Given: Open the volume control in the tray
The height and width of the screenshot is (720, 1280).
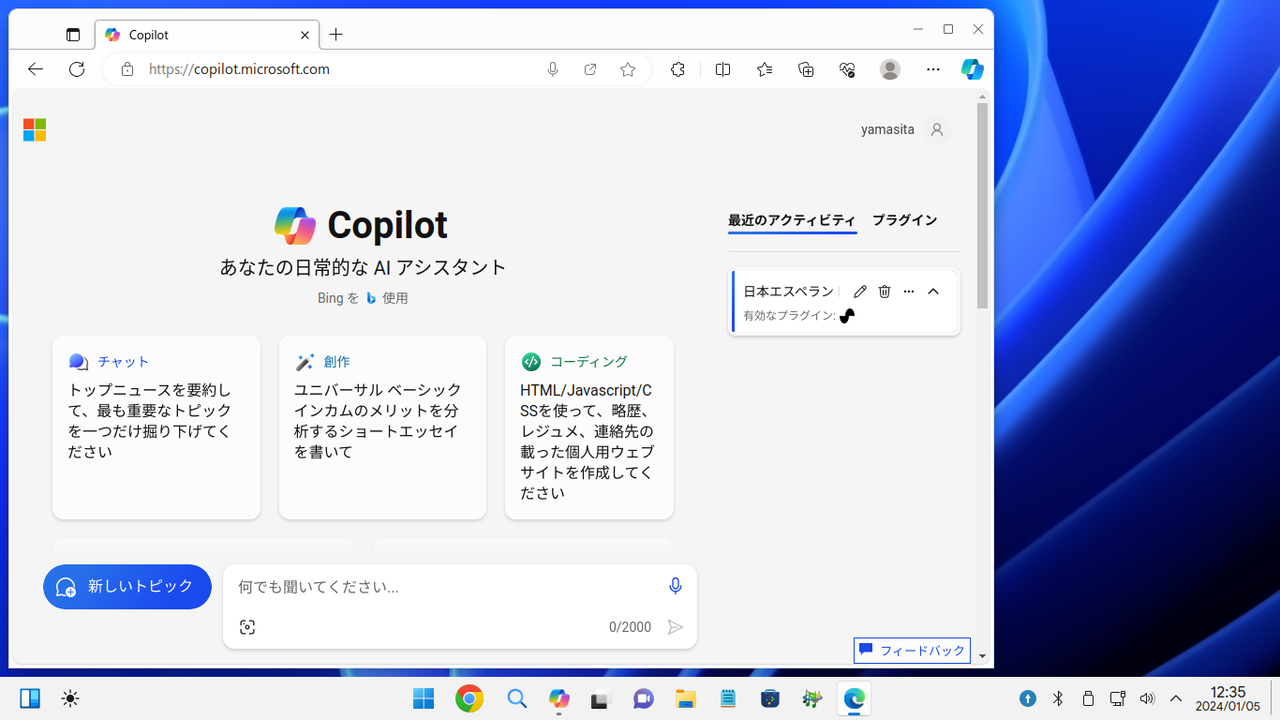Looking at the screenshot, I should click(1147, 699).
